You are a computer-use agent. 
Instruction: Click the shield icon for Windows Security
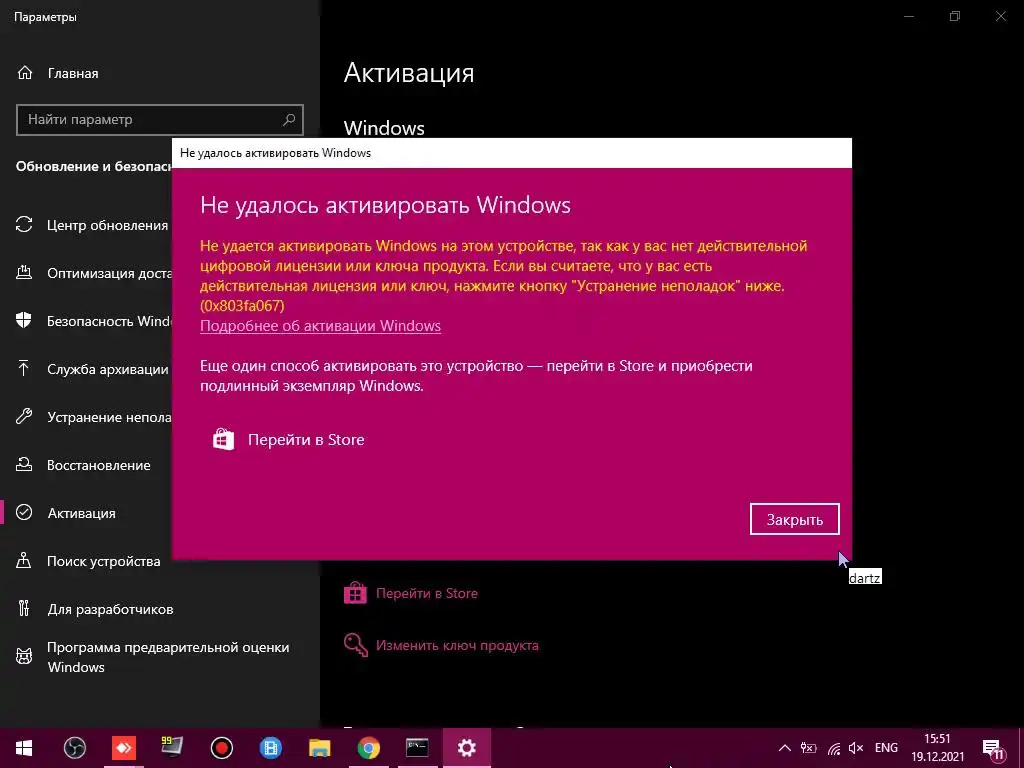[x=24, y=321]
